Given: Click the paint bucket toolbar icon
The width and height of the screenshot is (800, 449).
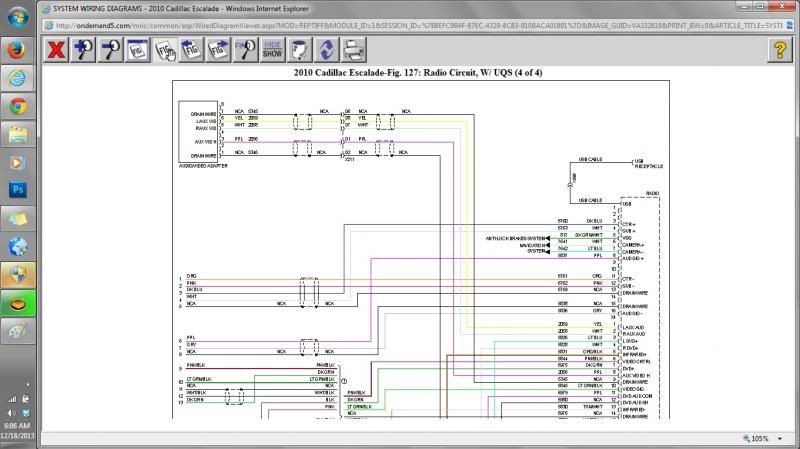Looking at the screenshot, I should (299, 50).
